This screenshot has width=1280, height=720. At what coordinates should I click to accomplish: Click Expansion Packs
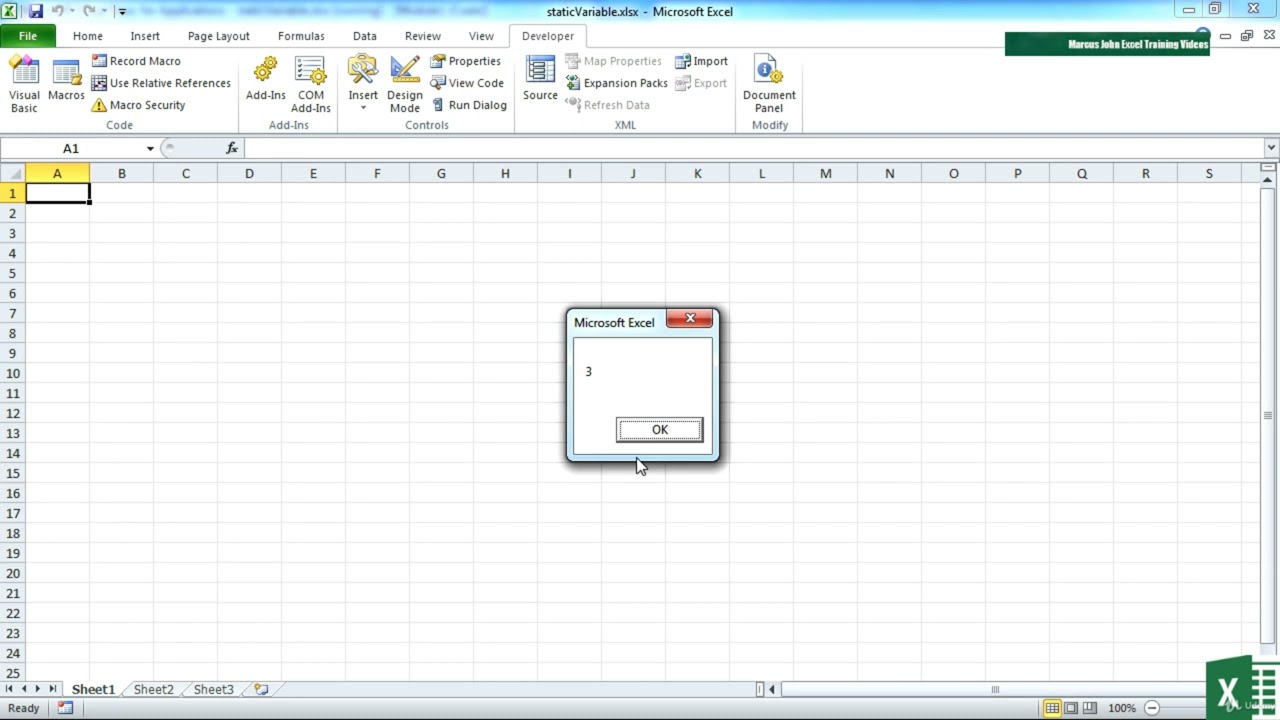(616, 83)
